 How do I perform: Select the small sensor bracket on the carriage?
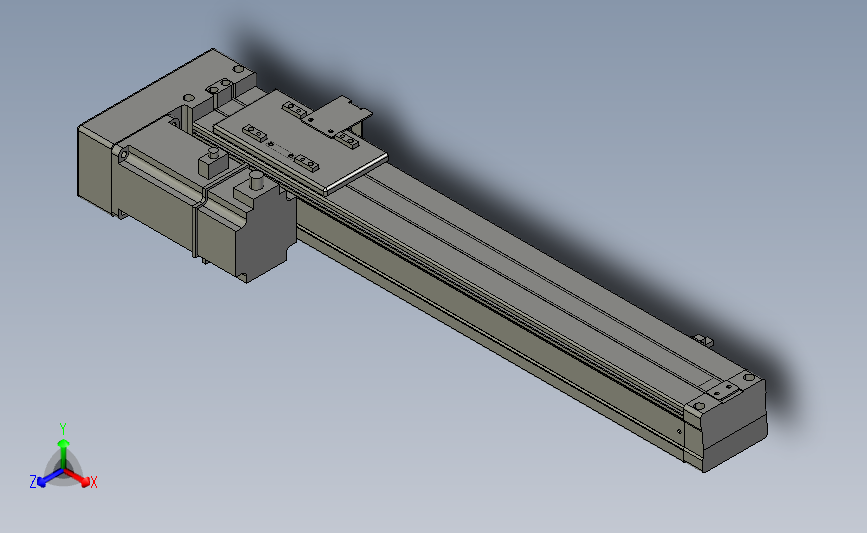336,116
